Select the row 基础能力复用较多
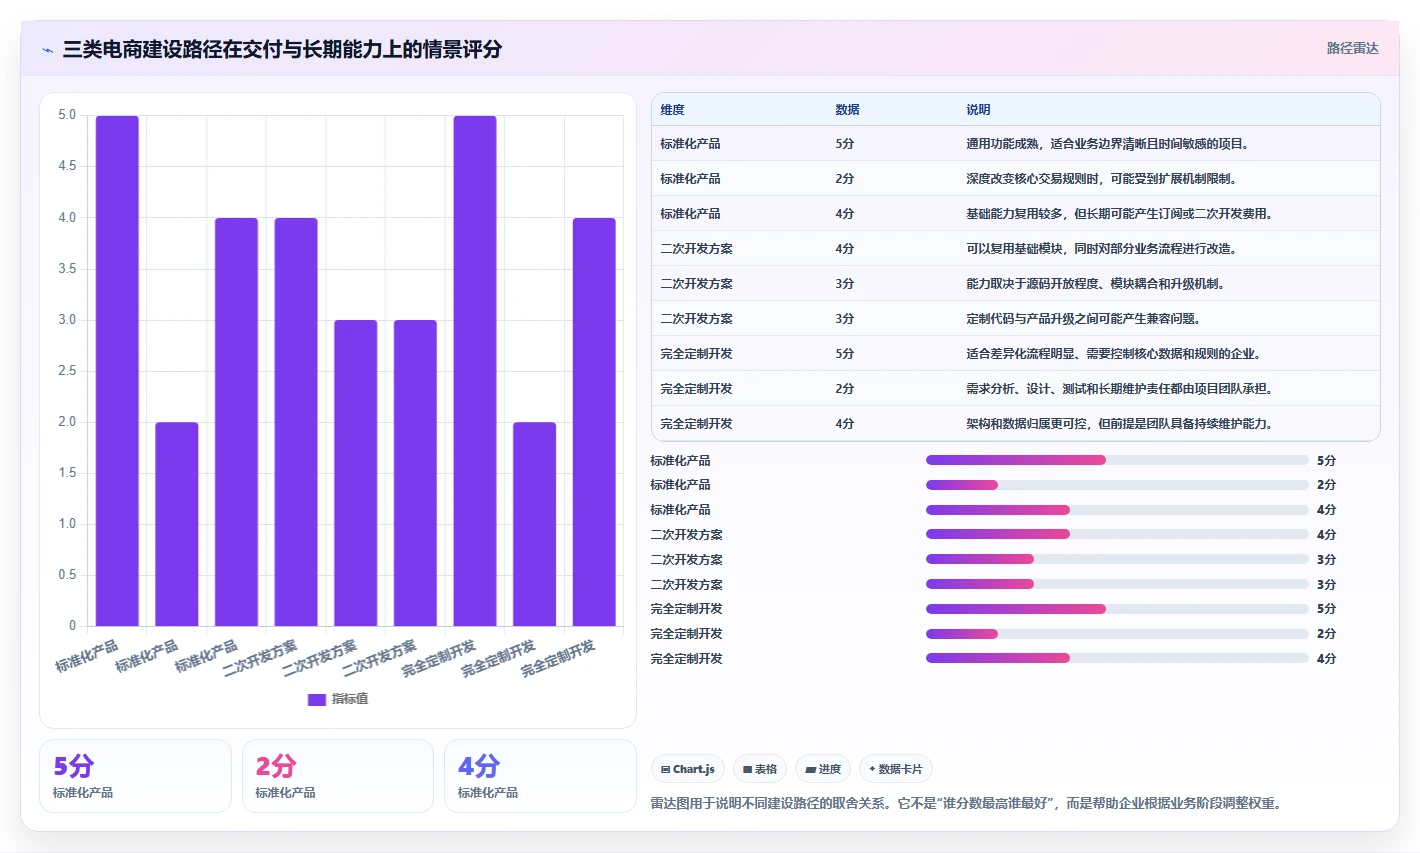1420x853 pixels. click(x=1016, y=214)
